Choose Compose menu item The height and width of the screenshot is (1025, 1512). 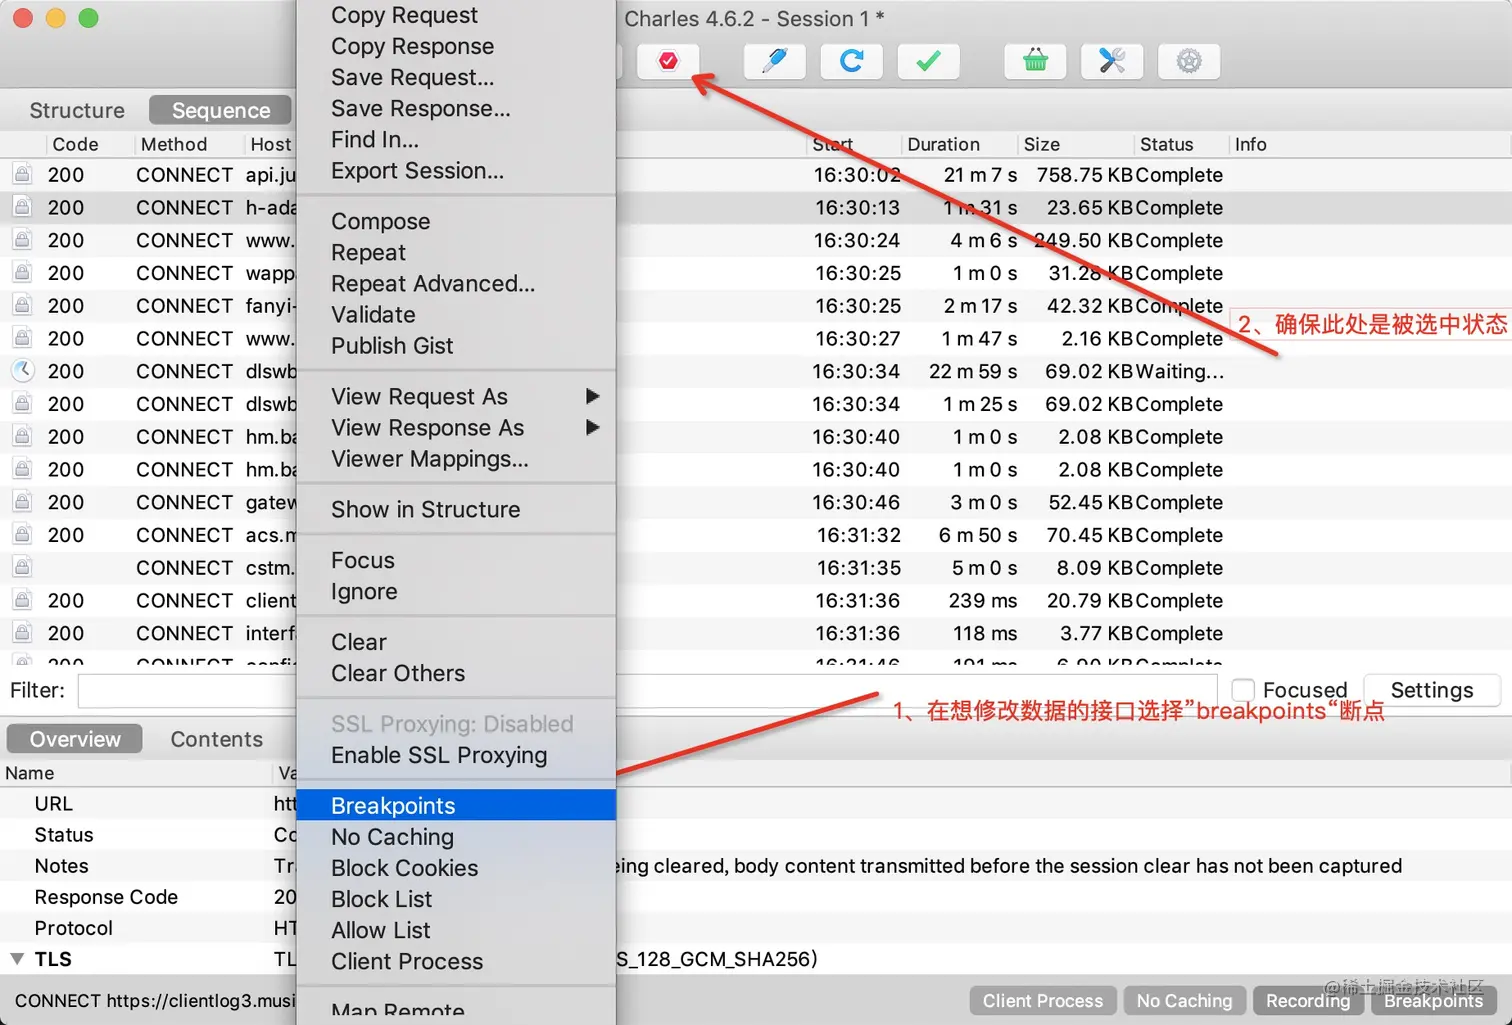(x=456, y=221)
